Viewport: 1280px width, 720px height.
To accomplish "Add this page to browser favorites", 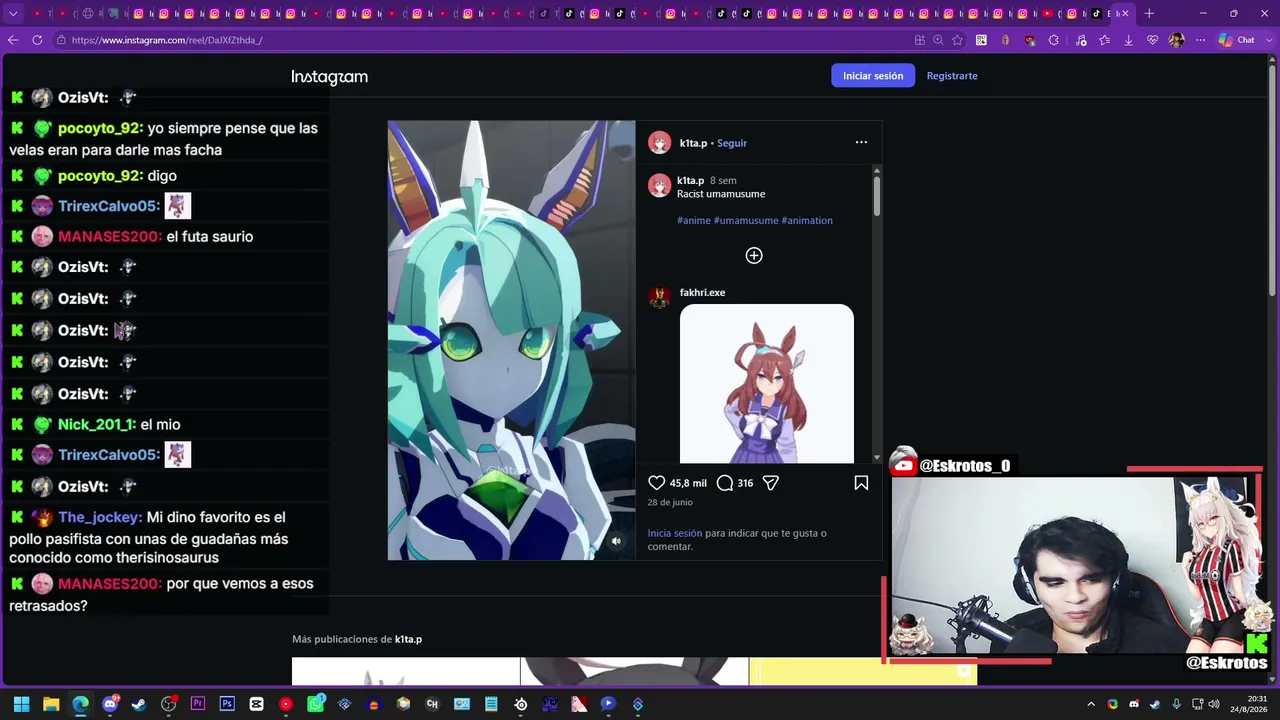I will tap(957, 40).
